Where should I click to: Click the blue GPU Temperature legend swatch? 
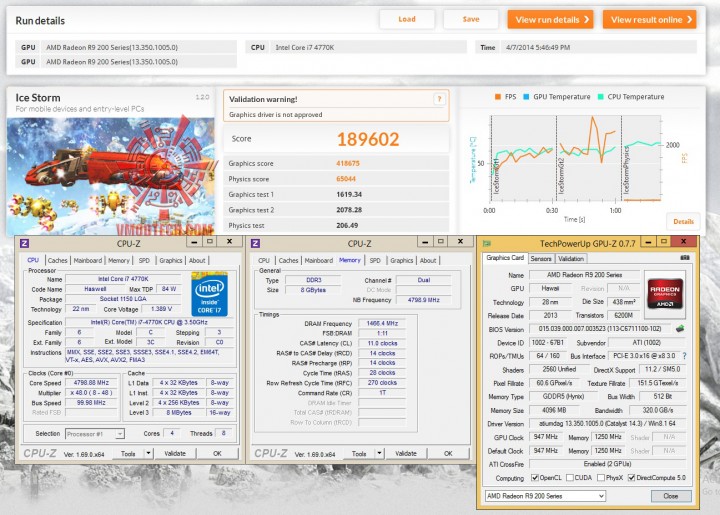(526, 97)
